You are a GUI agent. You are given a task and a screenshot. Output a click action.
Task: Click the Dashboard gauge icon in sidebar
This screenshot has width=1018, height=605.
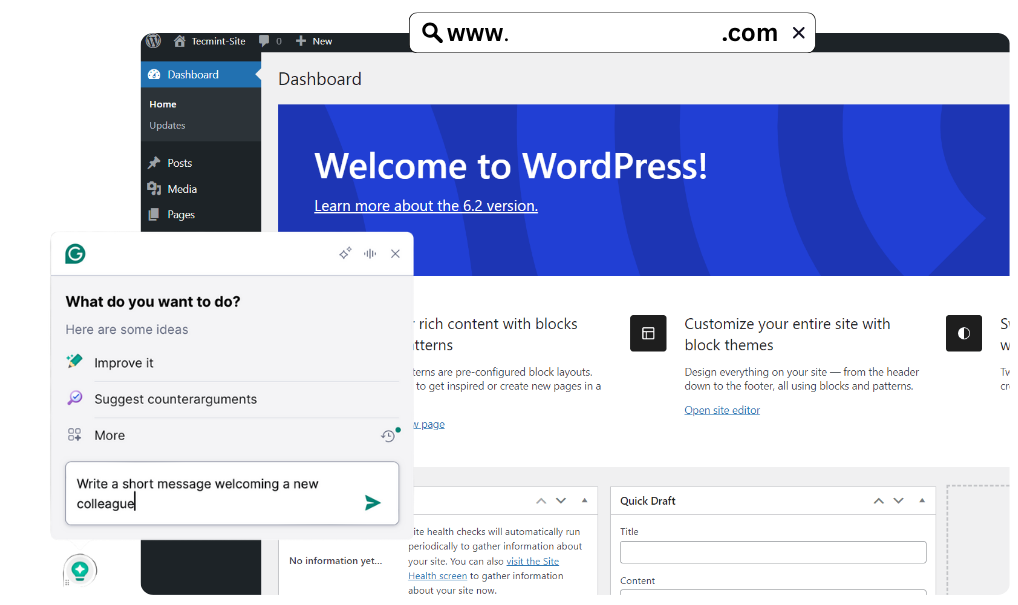154,74
